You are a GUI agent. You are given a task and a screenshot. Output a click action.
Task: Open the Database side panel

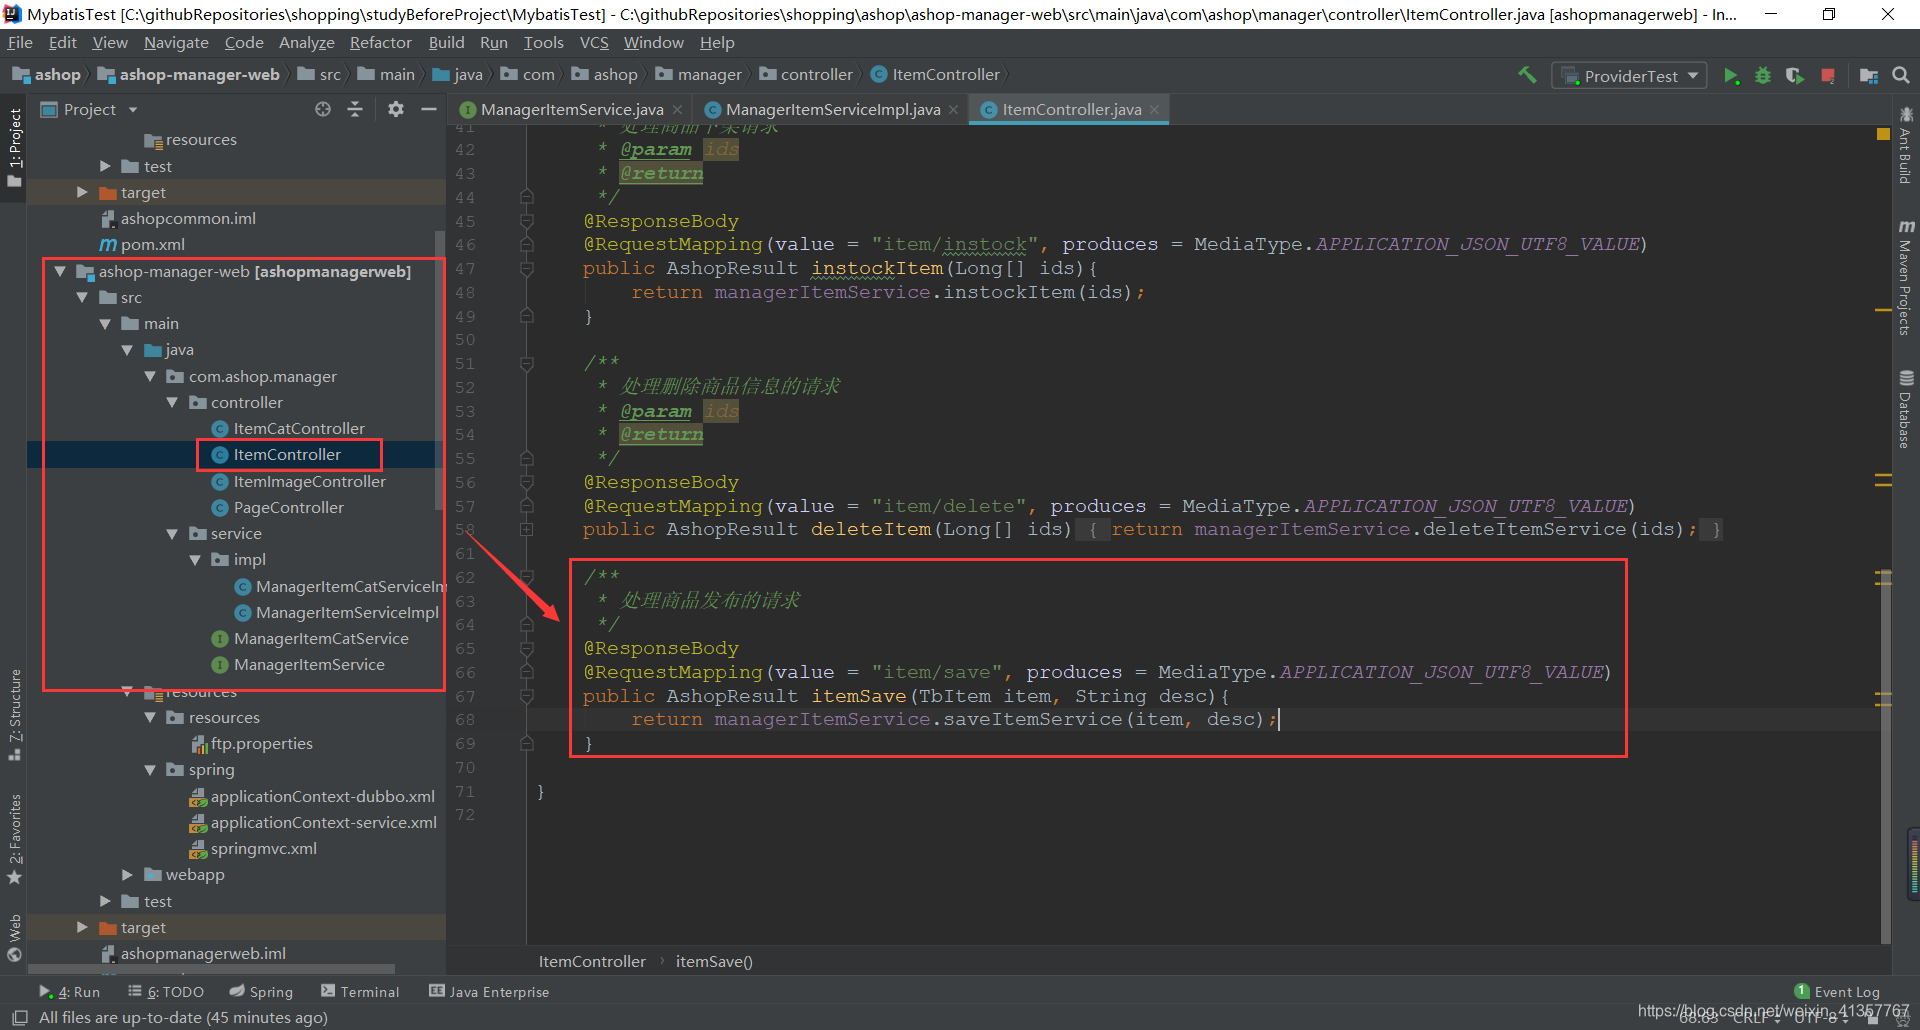click(1906, 409)
